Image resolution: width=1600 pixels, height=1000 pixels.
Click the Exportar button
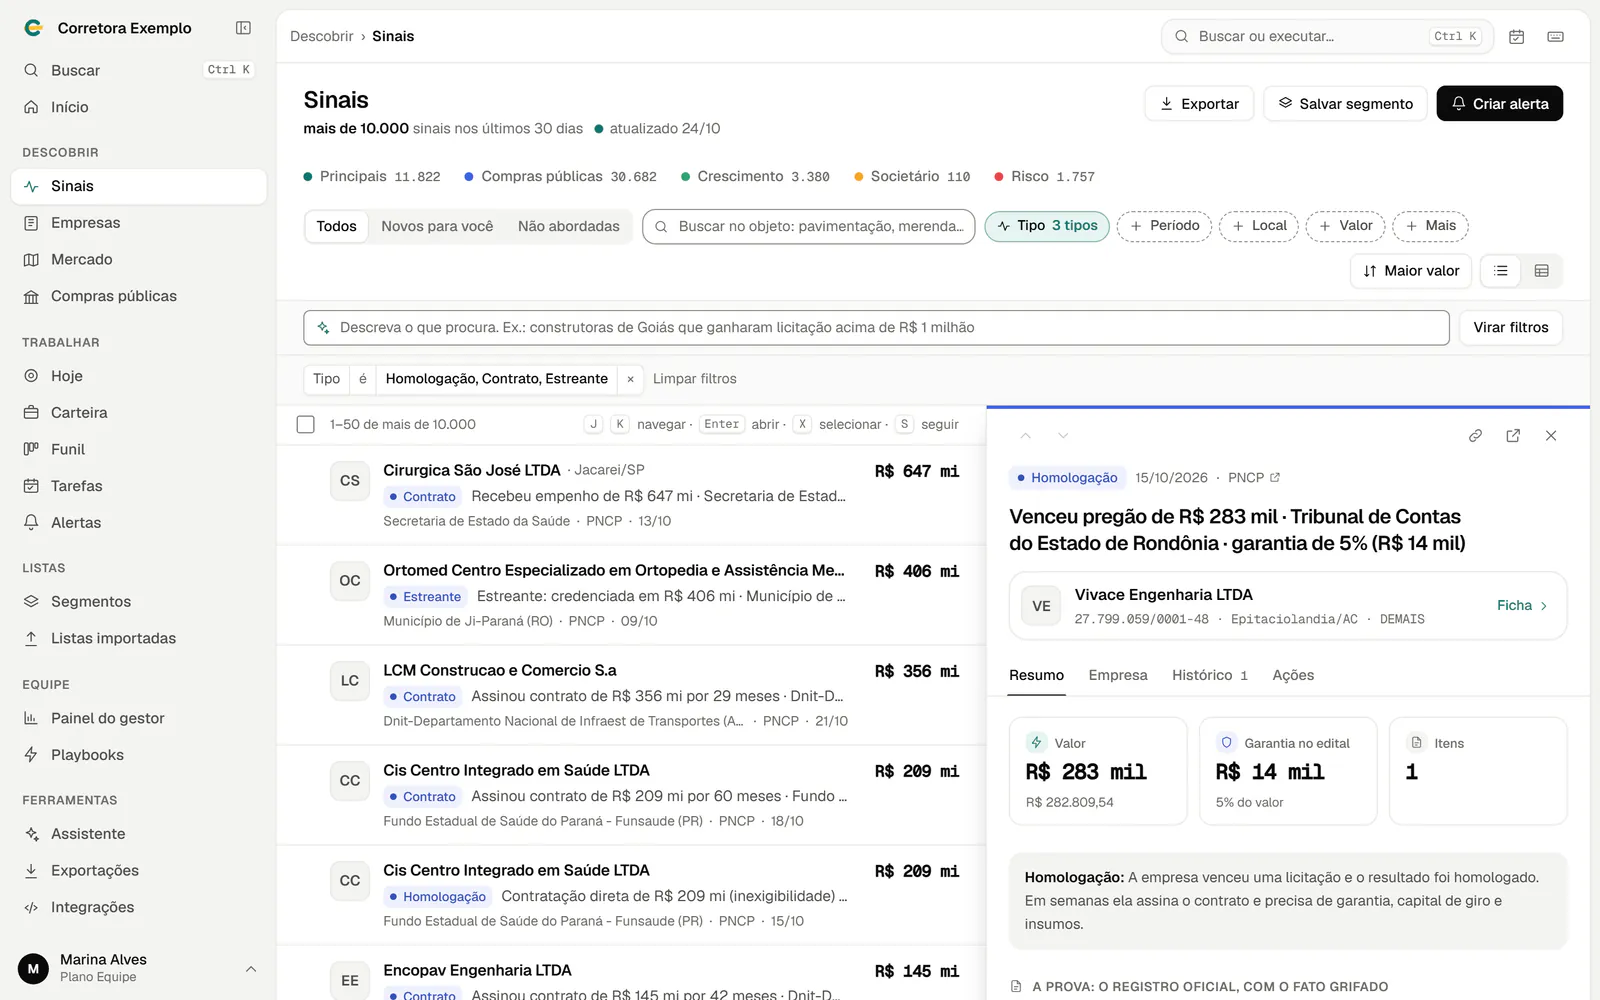(1199, 104)
